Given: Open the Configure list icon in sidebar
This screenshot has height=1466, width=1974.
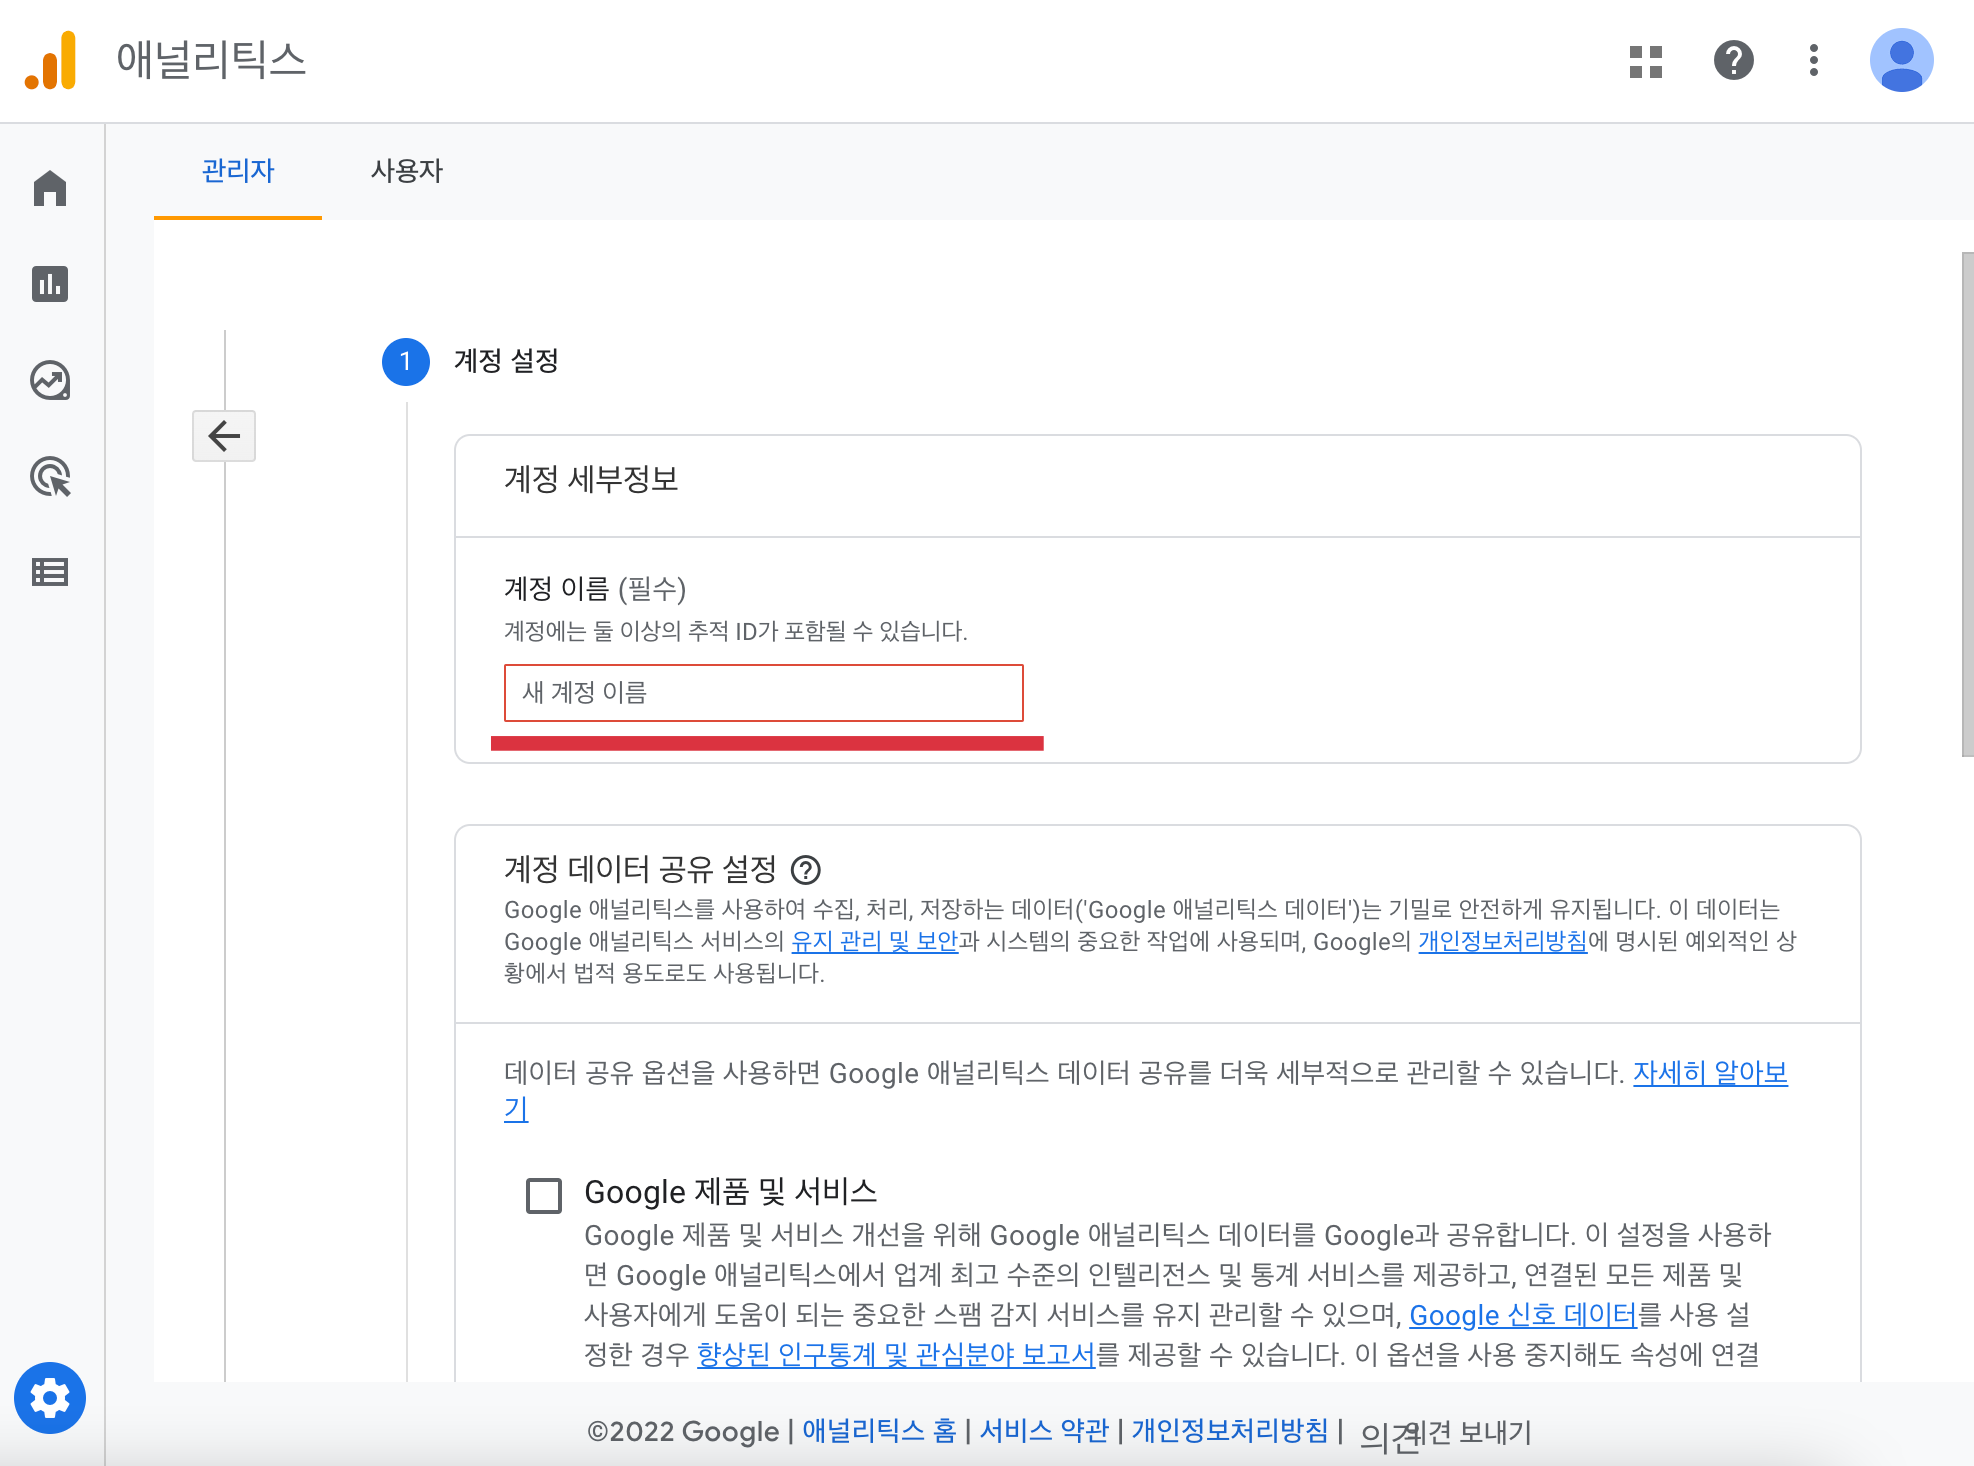Looking at the screenshot, I should point(50,572).
